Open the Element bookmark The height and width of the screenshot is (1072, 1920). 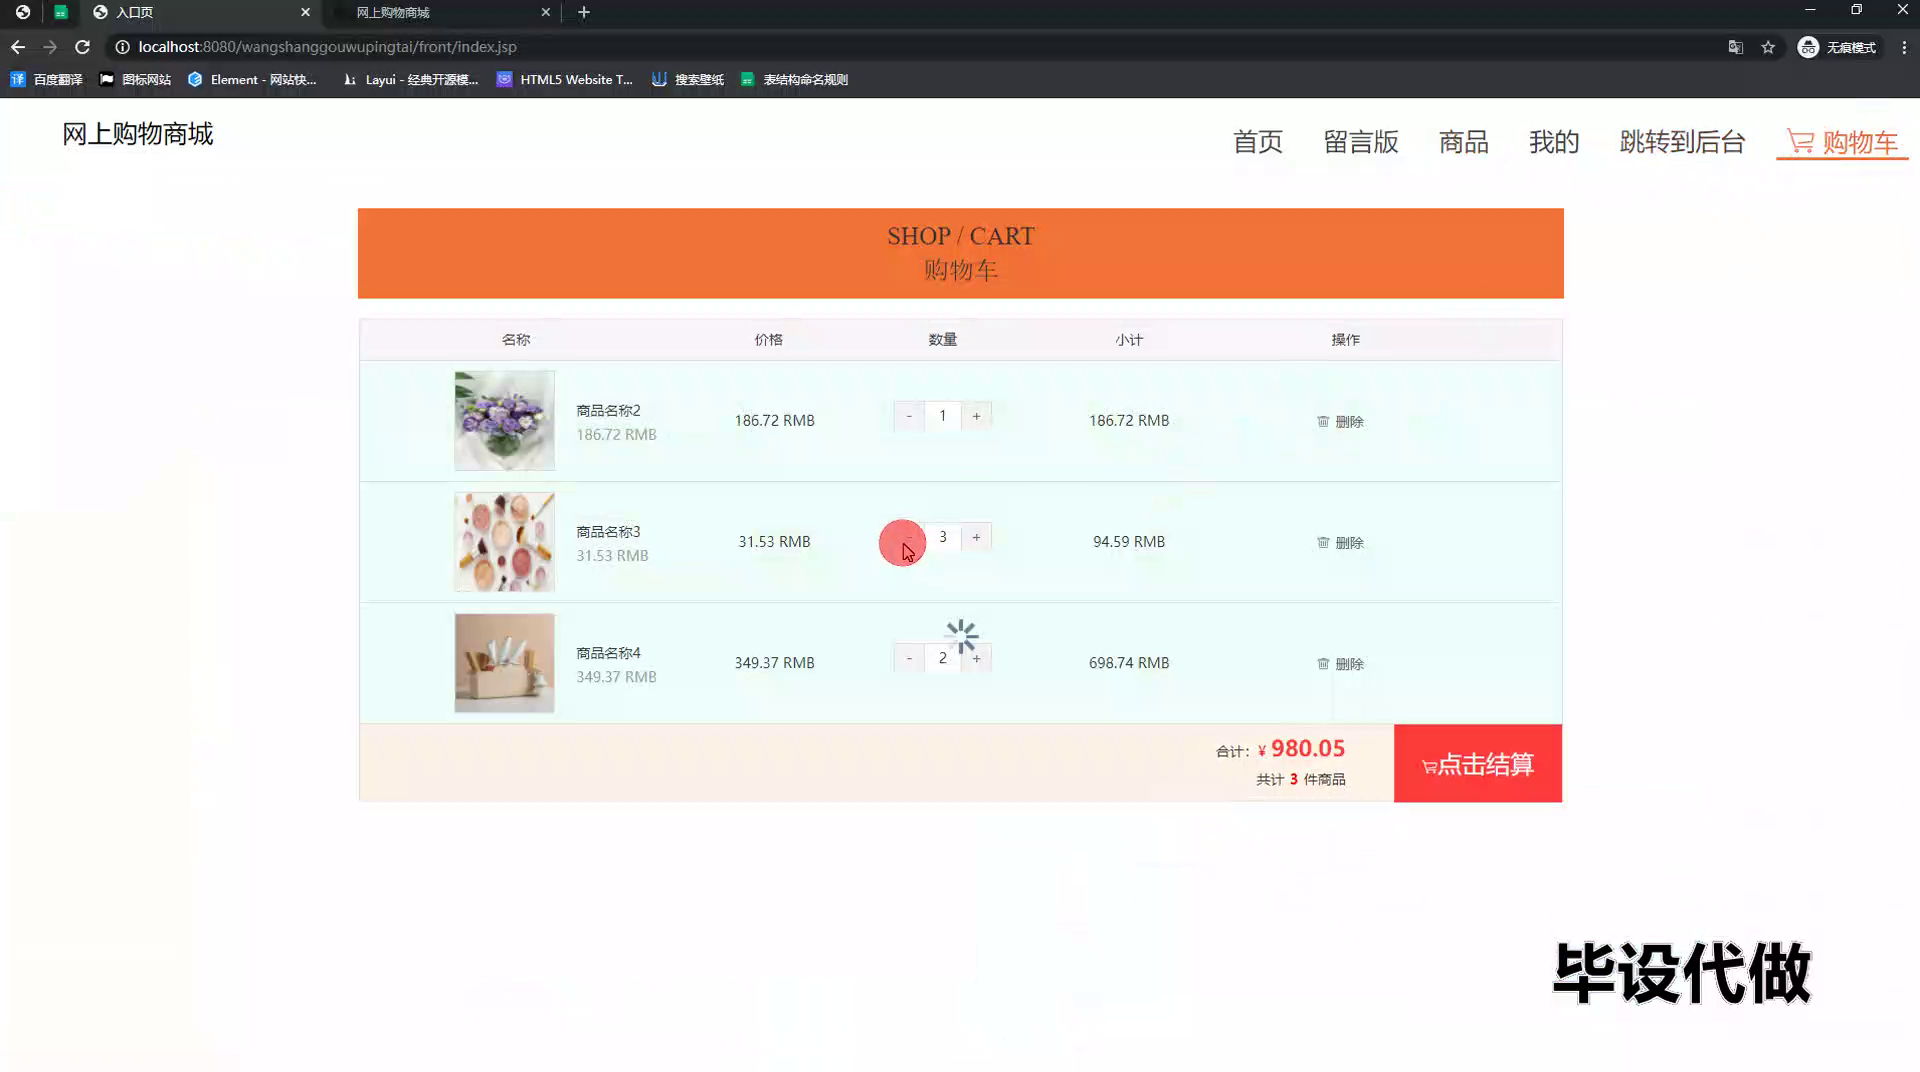(252, 80)
